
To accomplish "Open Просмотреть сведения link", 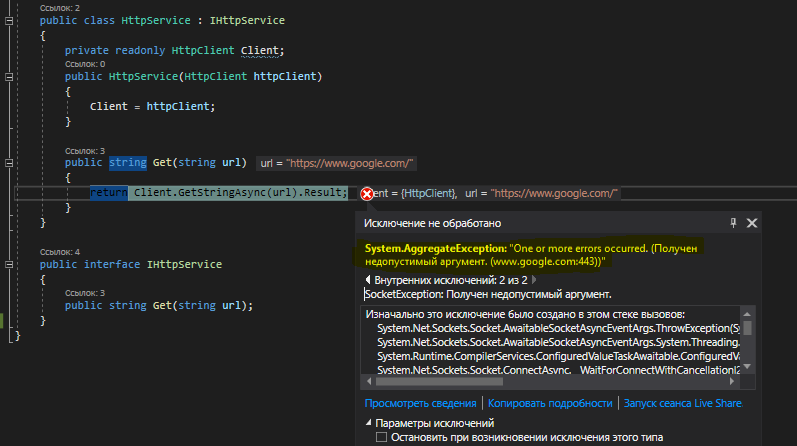I will [420, 403].
